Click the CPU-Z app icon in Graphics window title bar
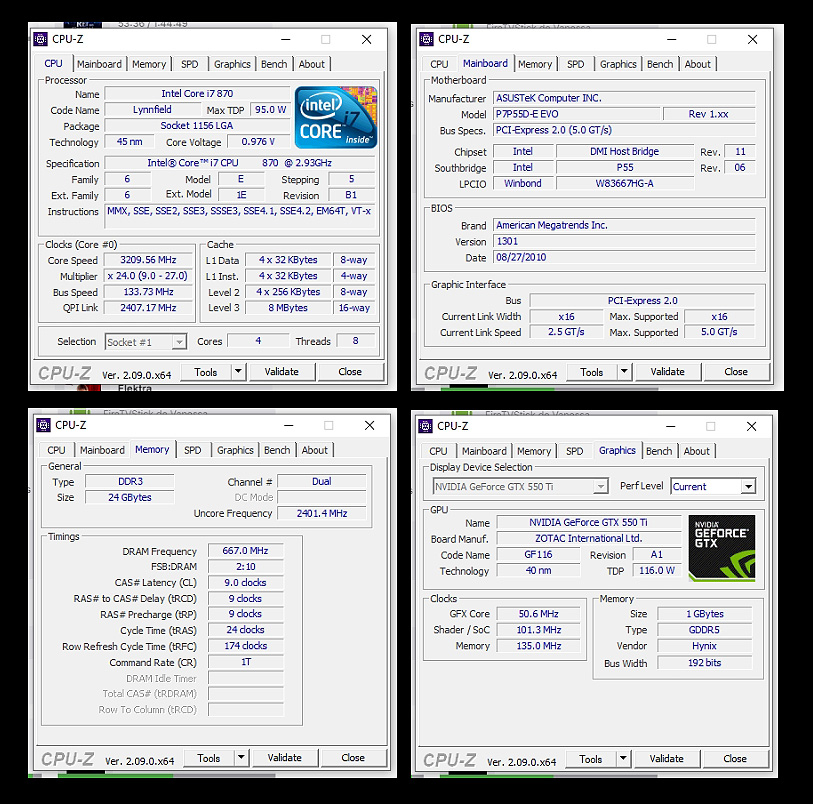813x804 pixels. tap(425, 426)
